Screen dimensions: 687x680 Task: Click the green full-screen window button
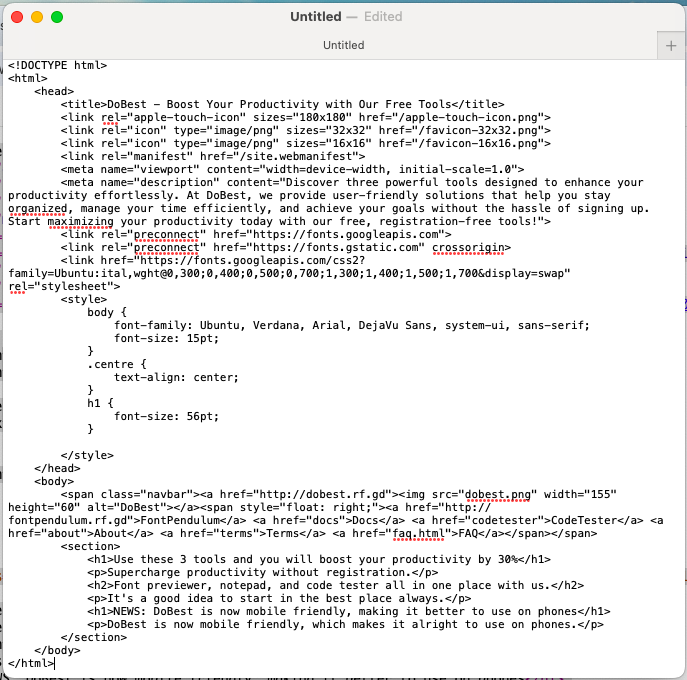(x=57, y=17)
